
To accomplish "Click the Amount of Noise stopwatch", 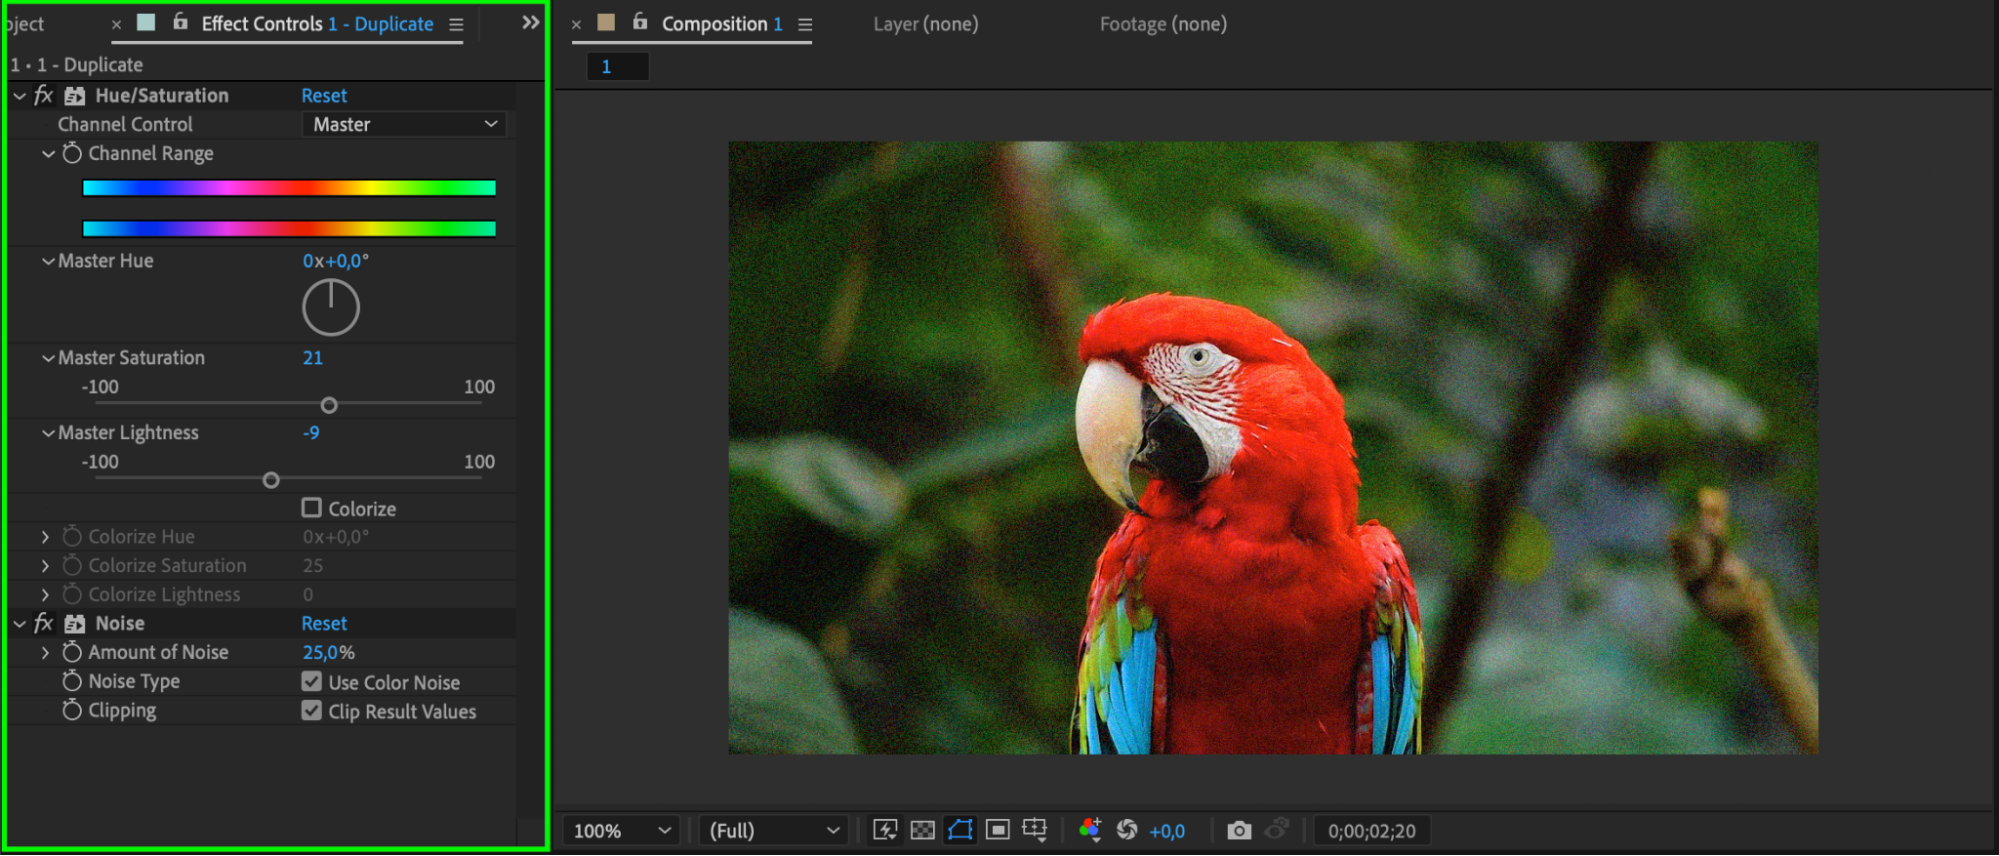I will pyautogui.click(x=72, y=652).
